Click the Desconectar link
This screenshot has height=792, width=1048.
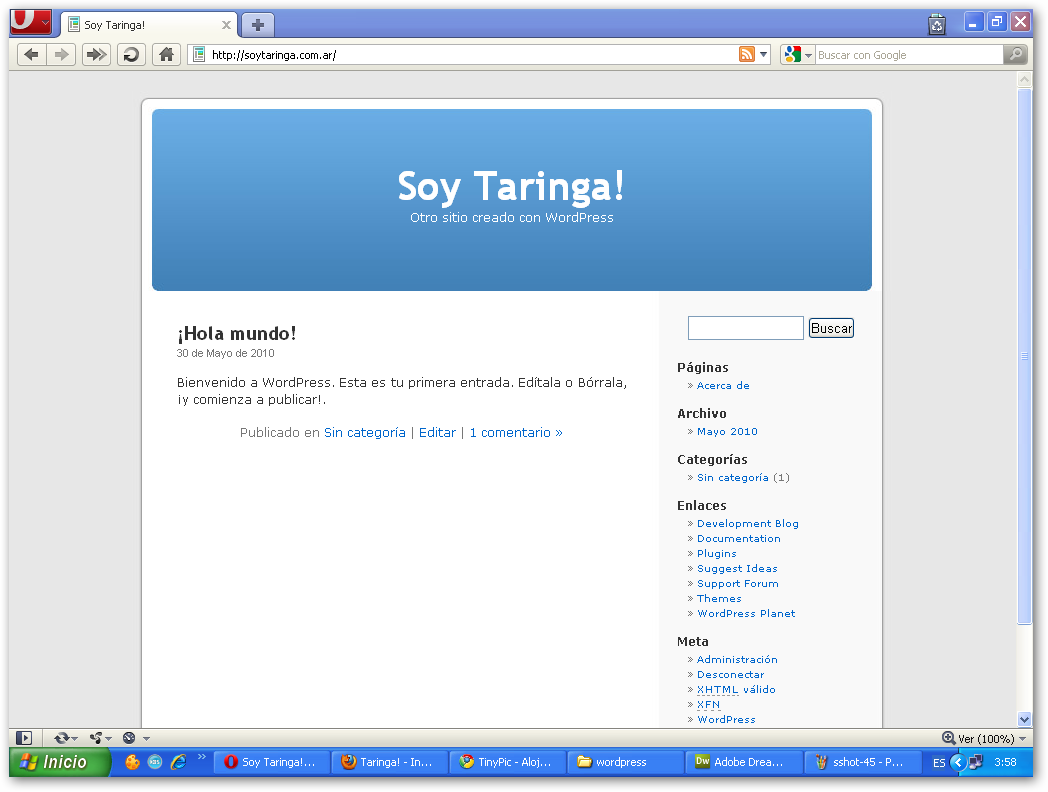tap(731, 675)
